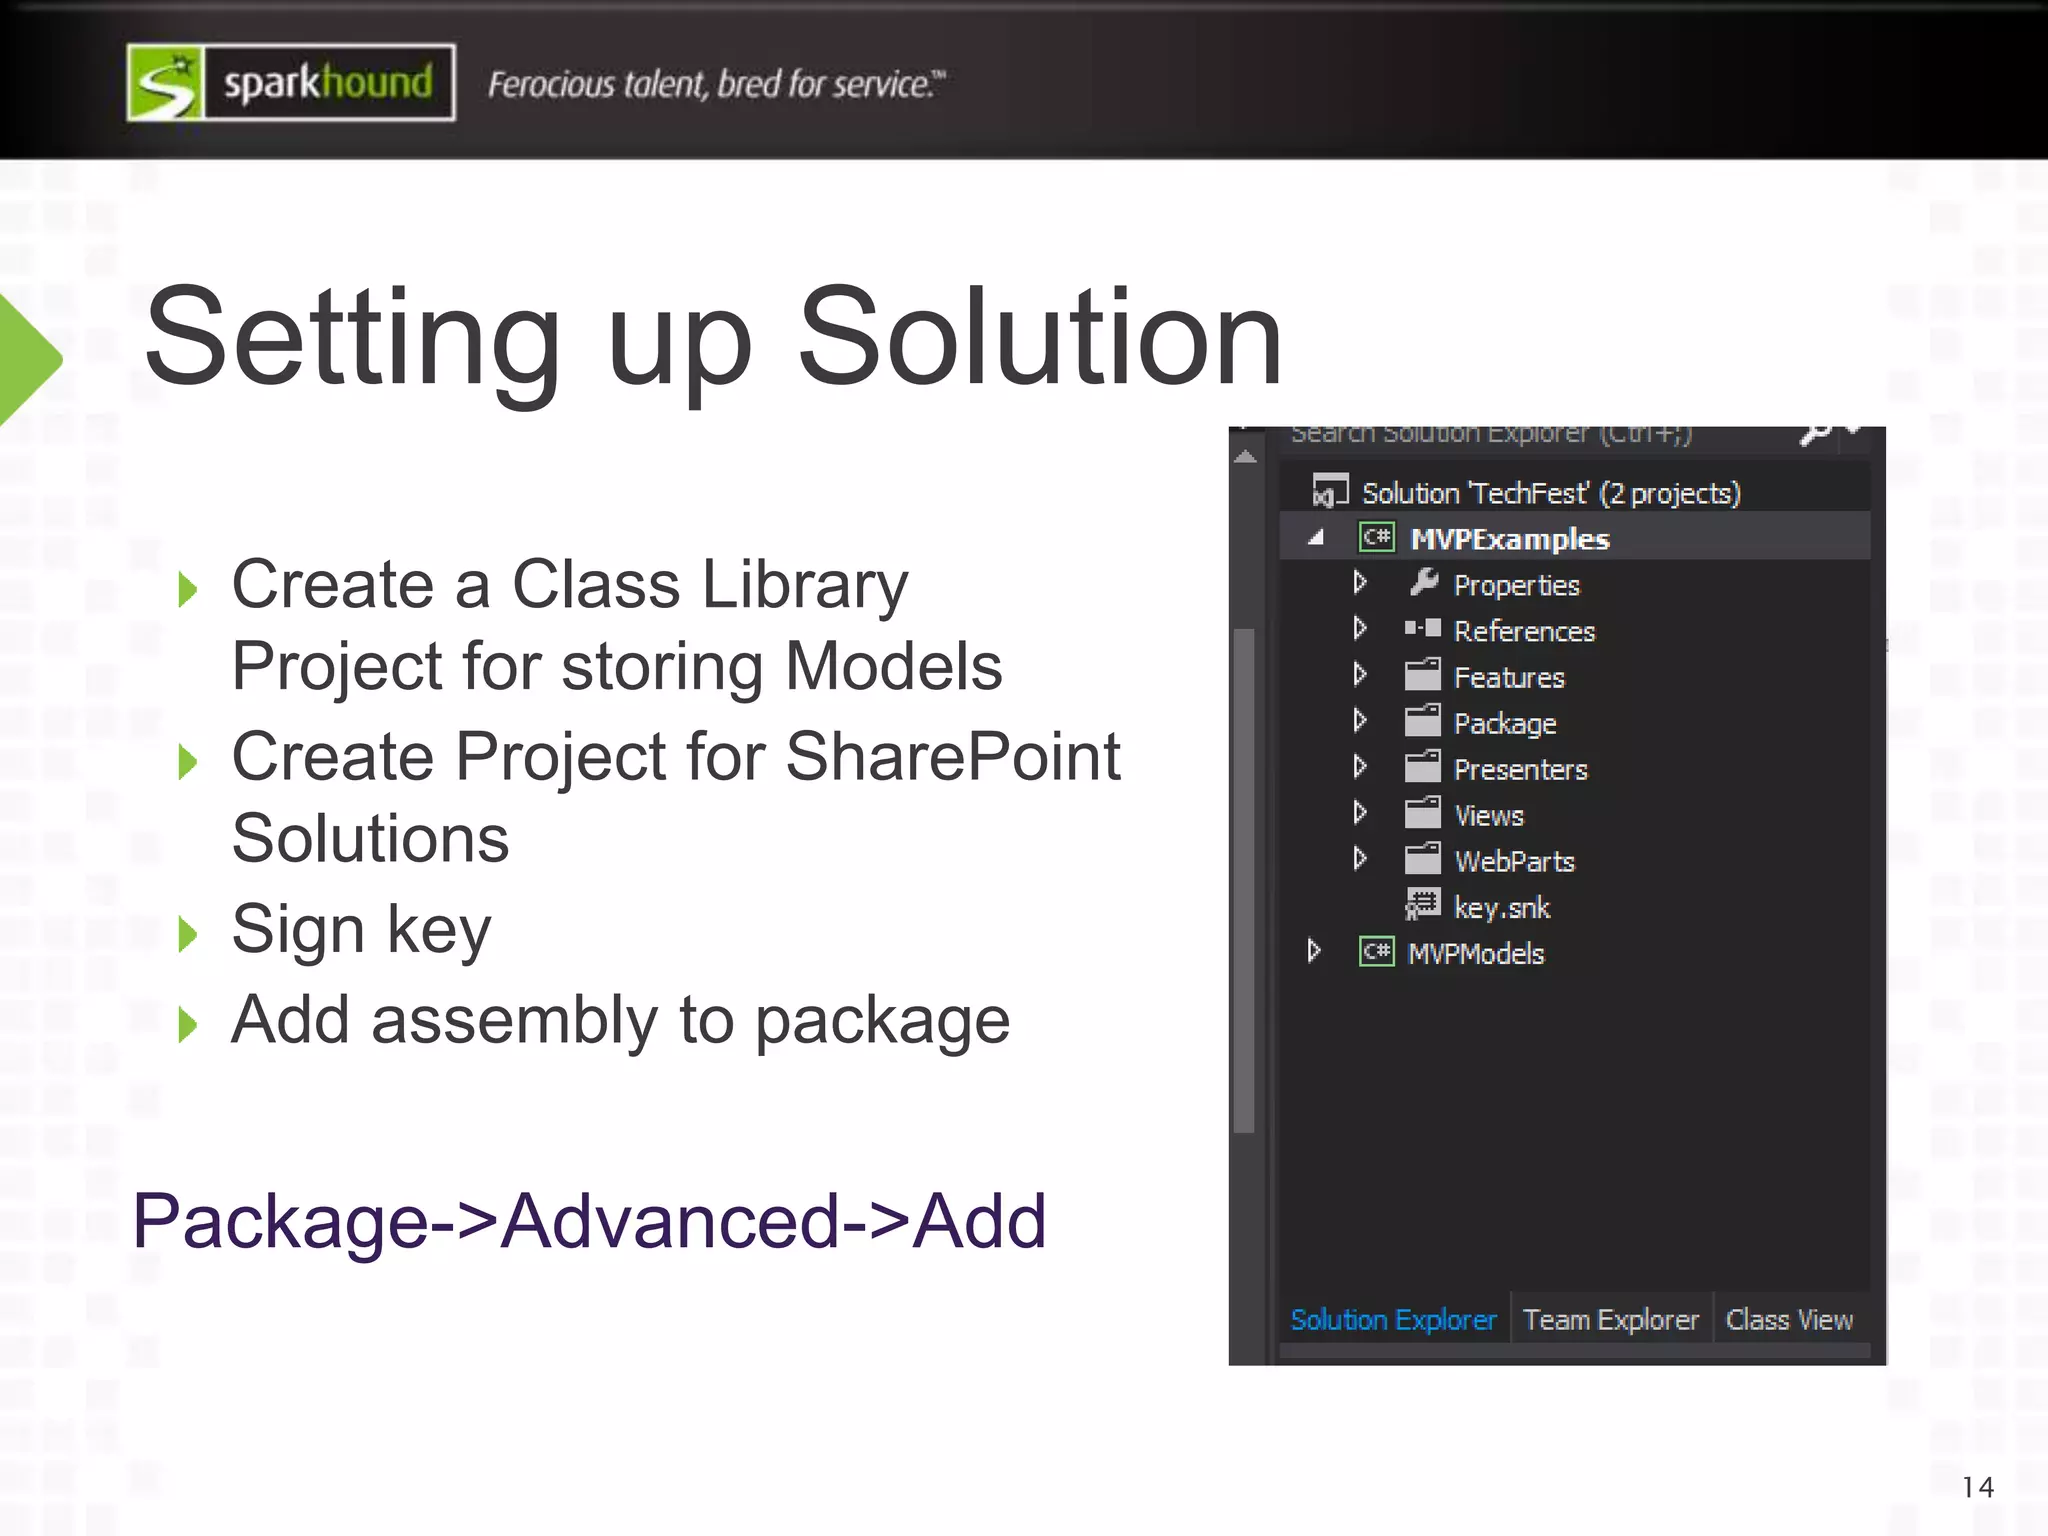Expand the MVPModels project node
This screenshot has width=2048, height=1536.
click(1314, 950)
